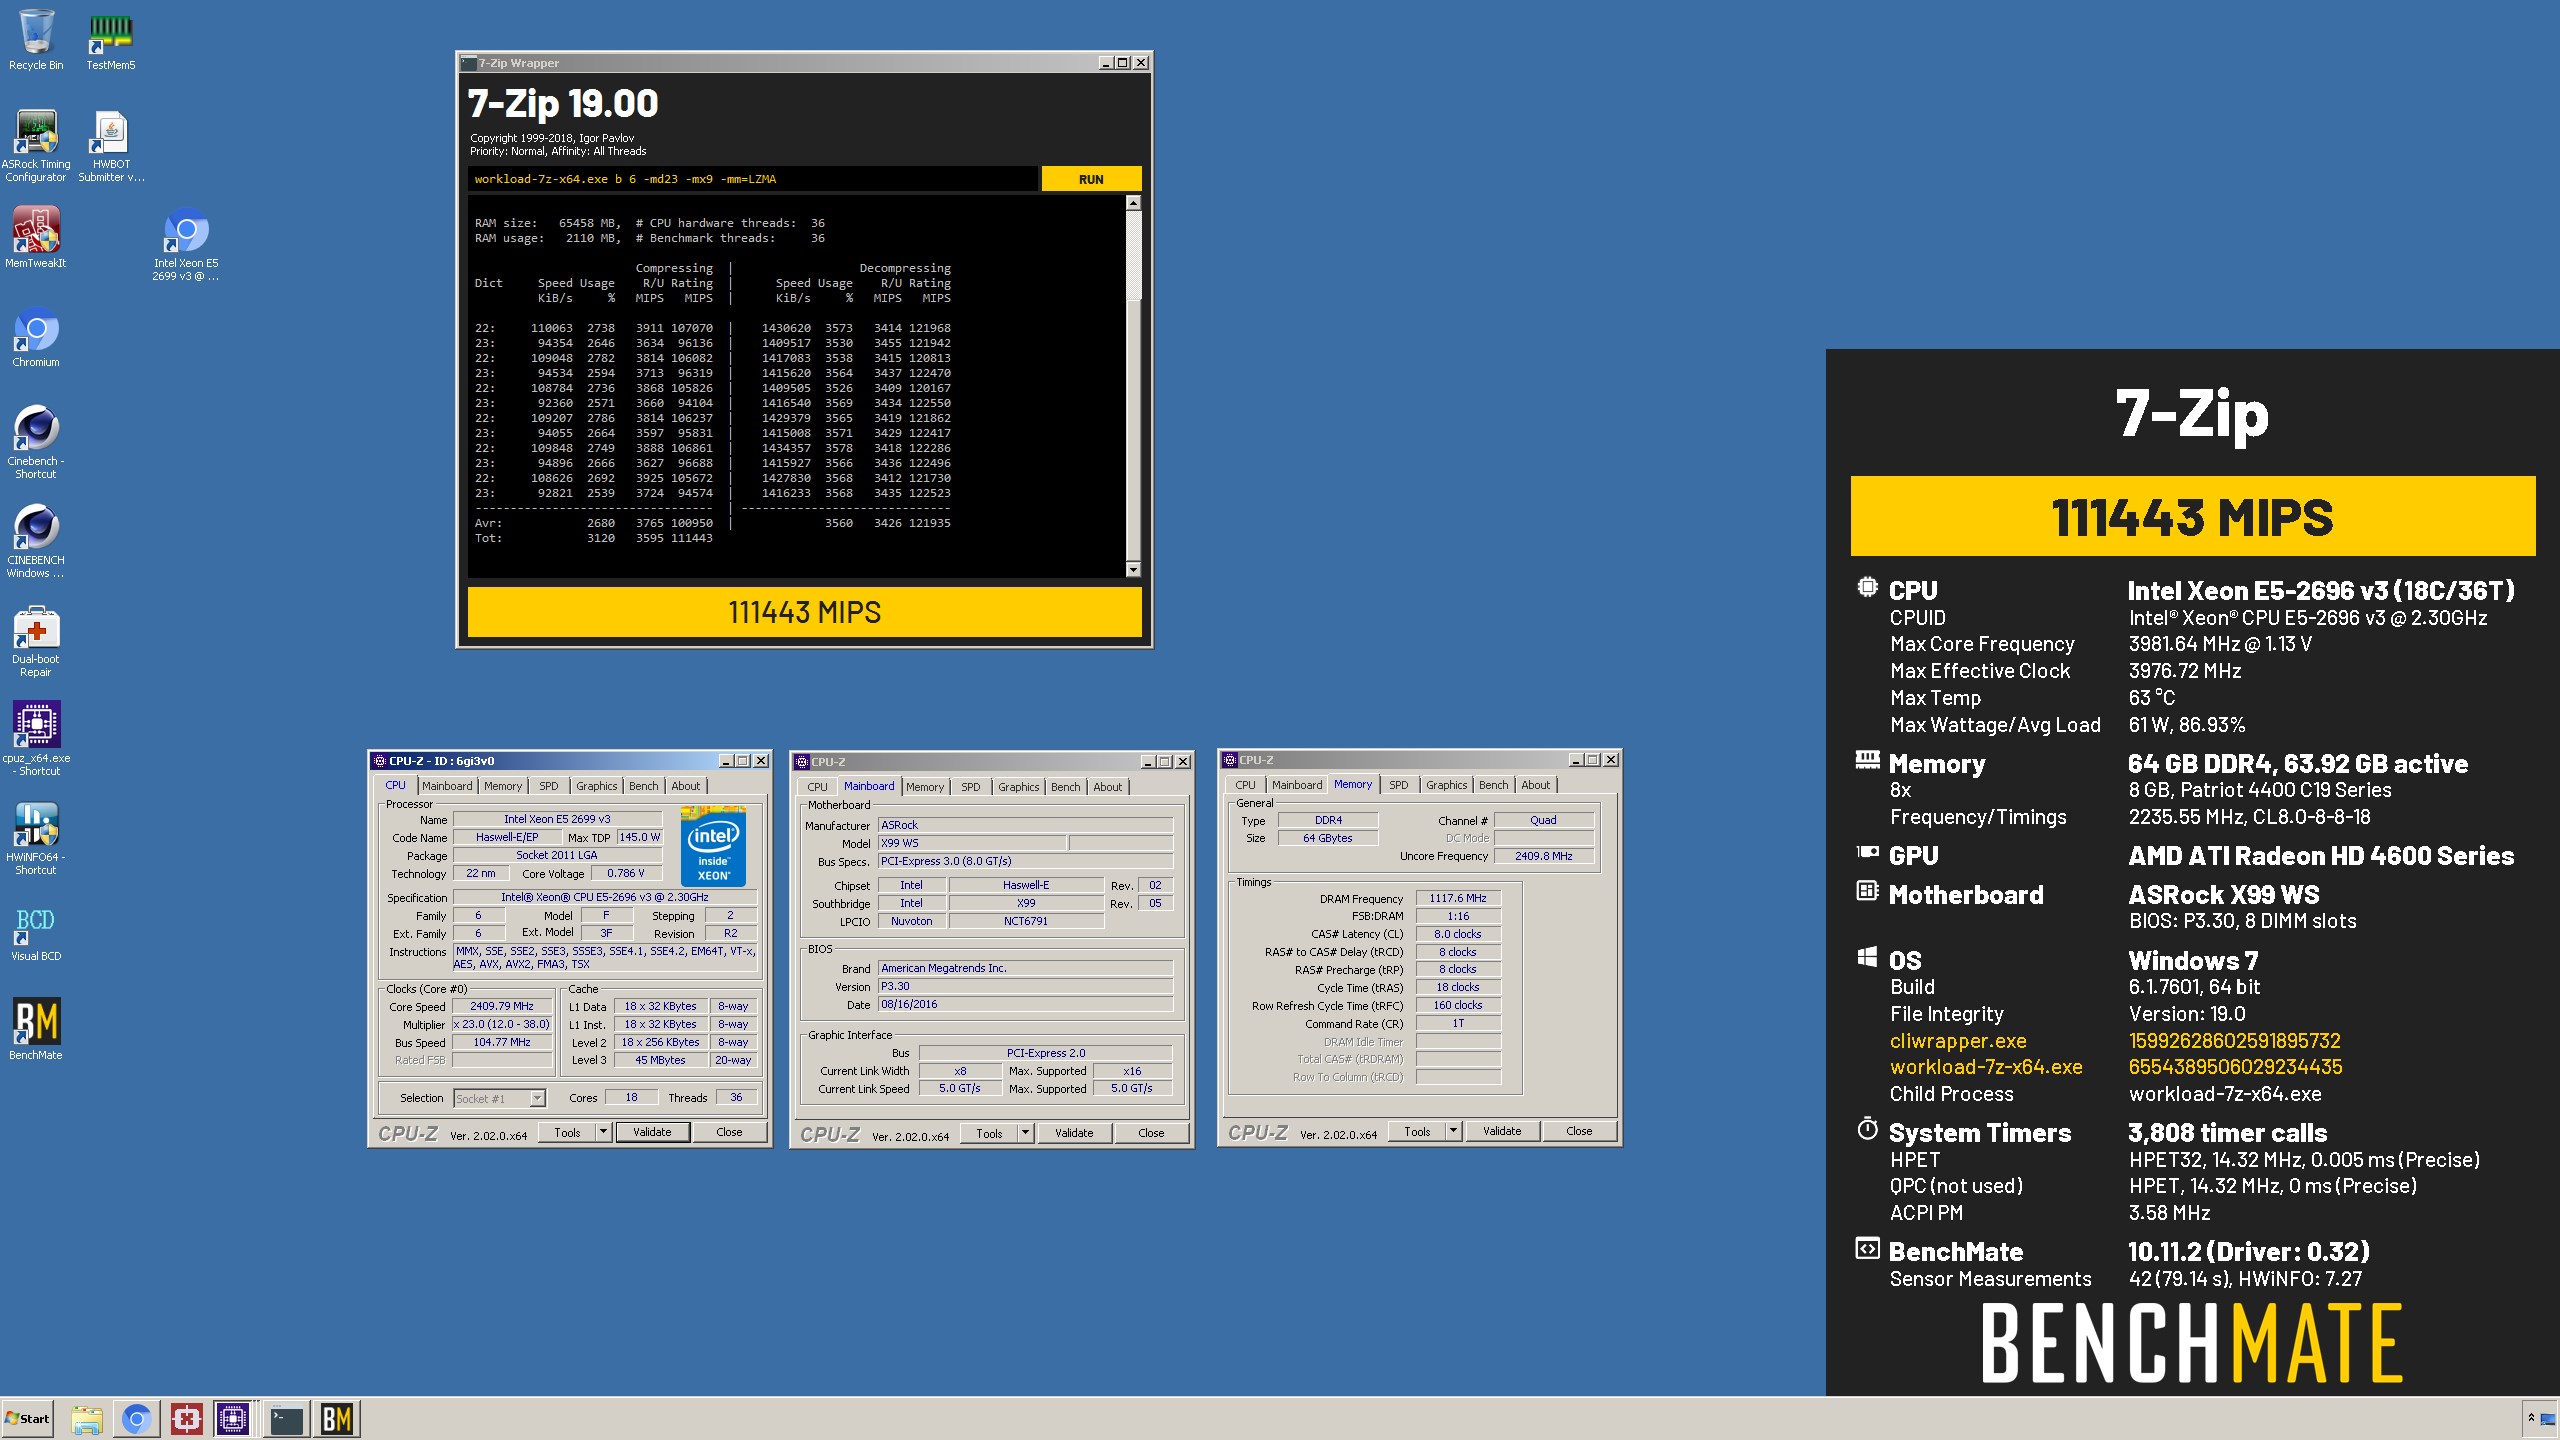Open the TestMem5 desktop shortcut

(110, 40)
